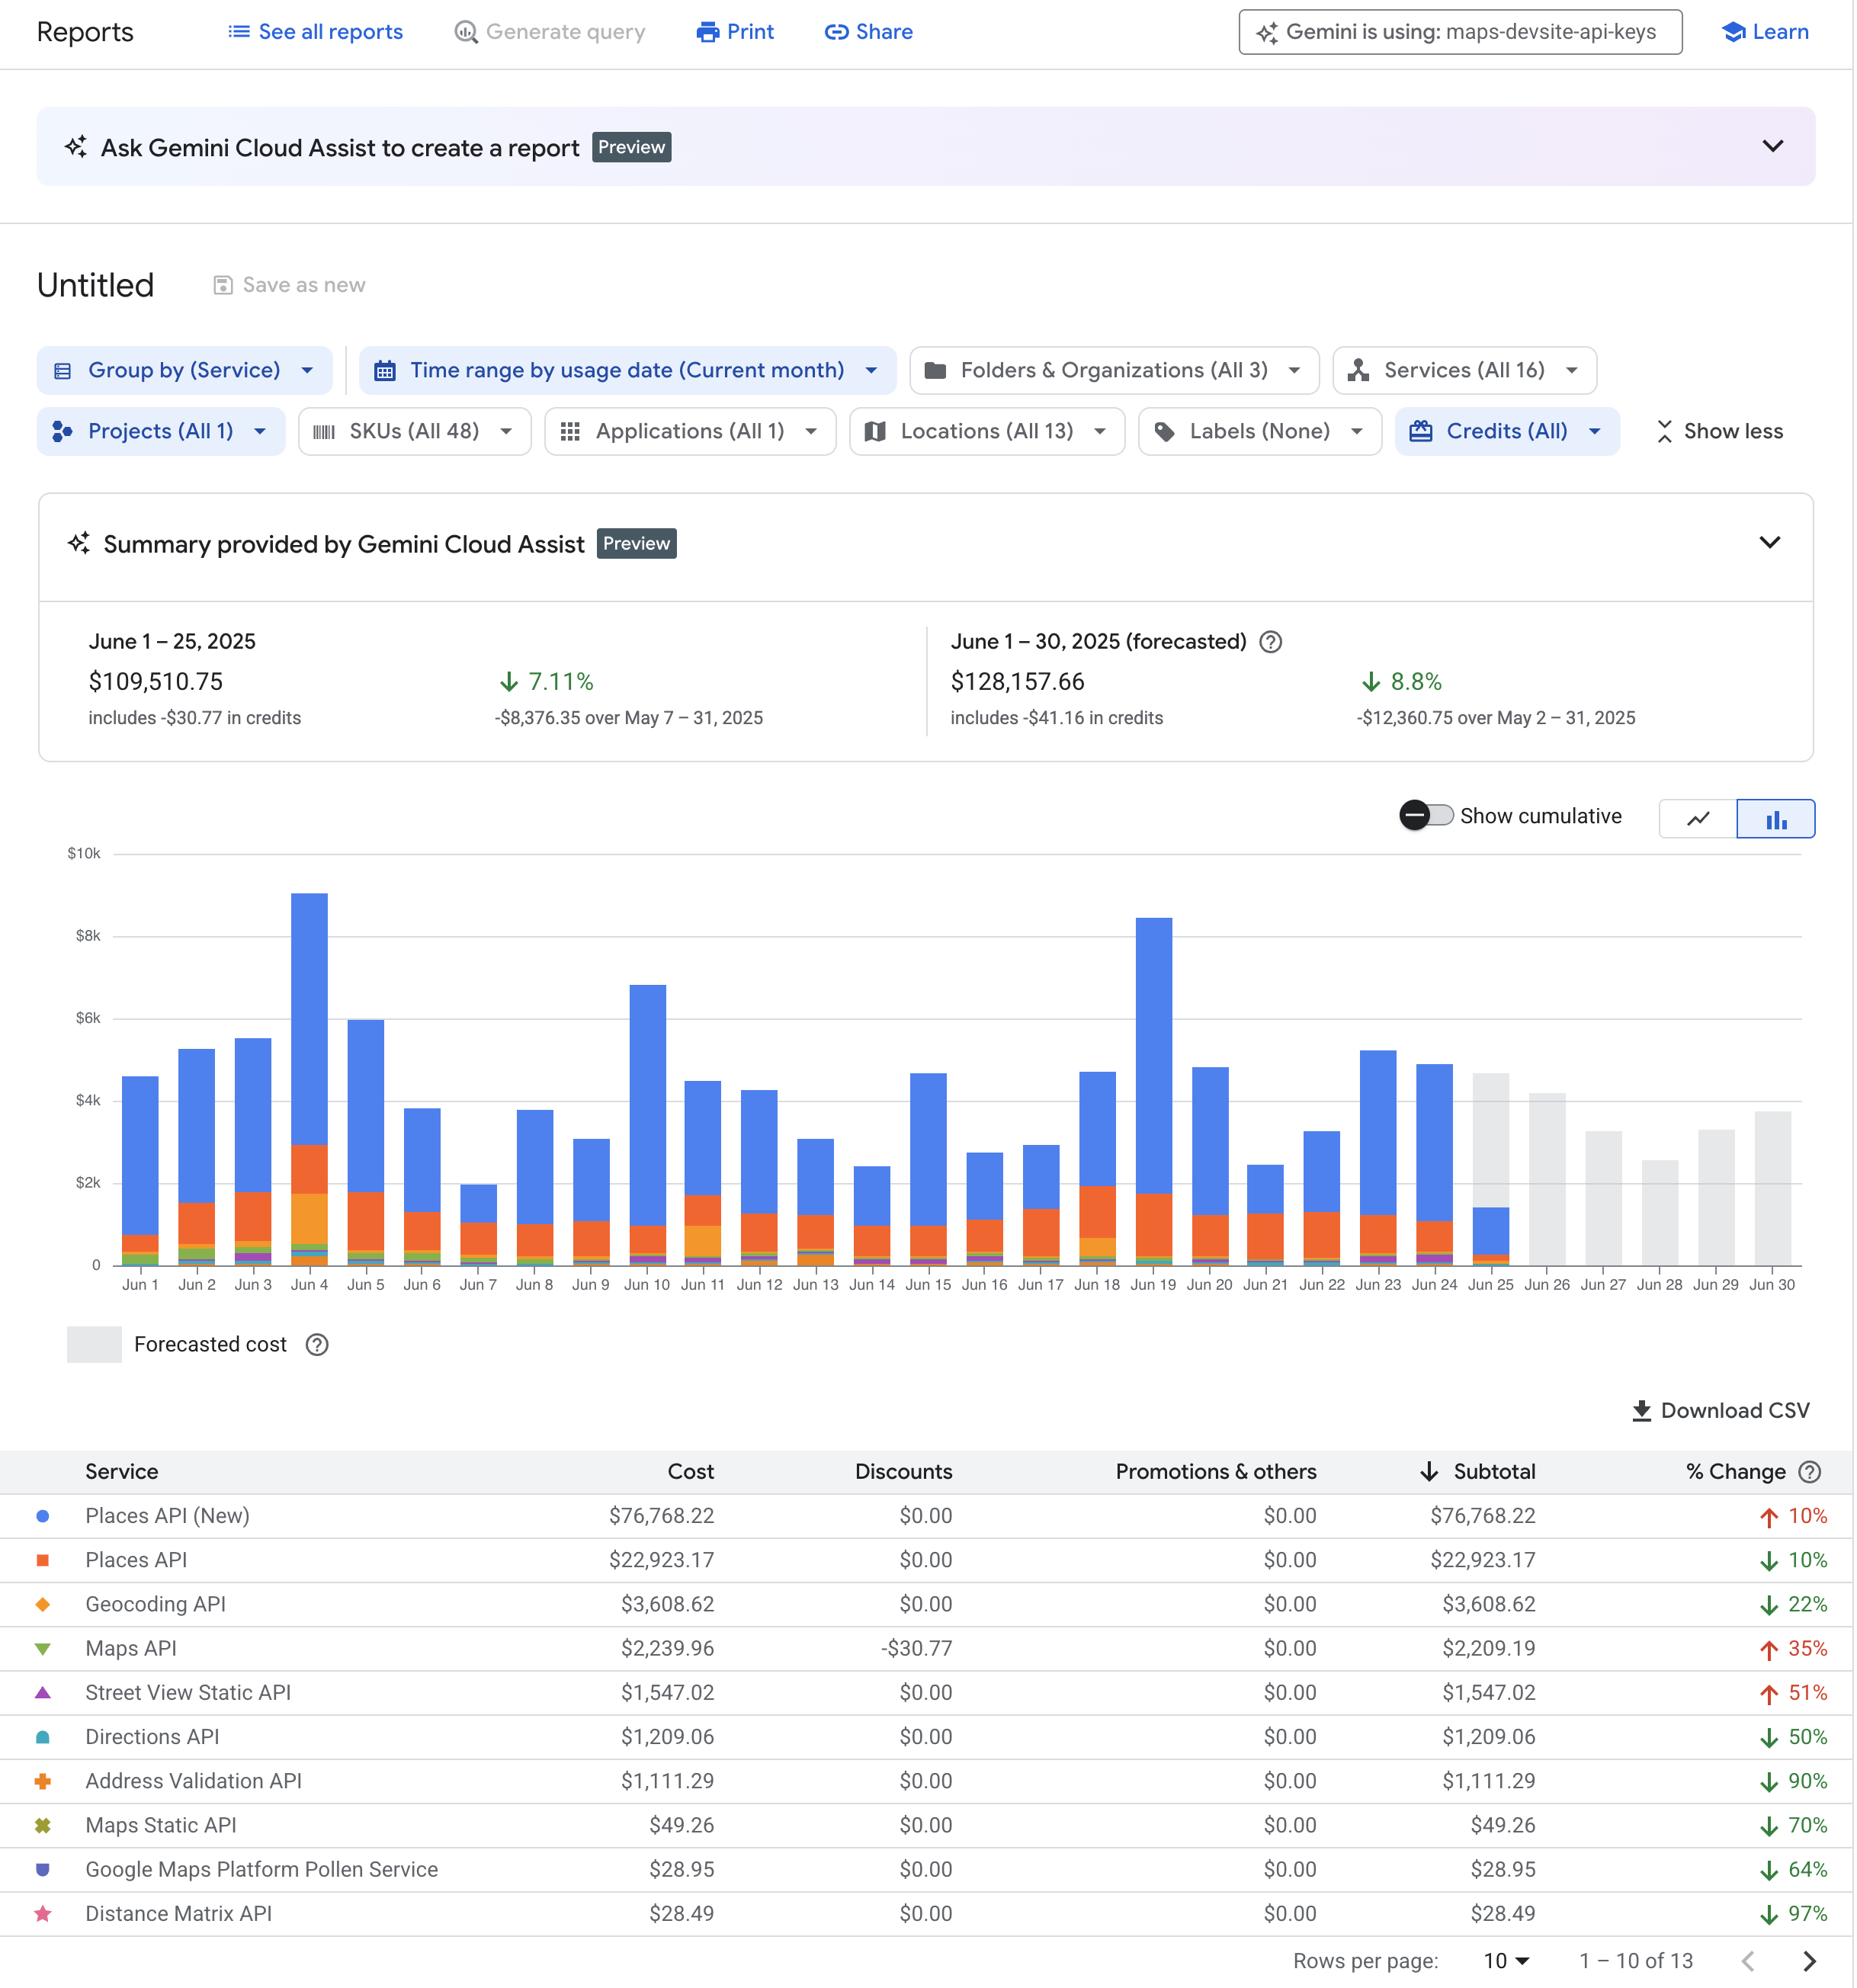Click the Save as new icon
Viewport: 1857px width, 1988px height.
click(222, 285)
